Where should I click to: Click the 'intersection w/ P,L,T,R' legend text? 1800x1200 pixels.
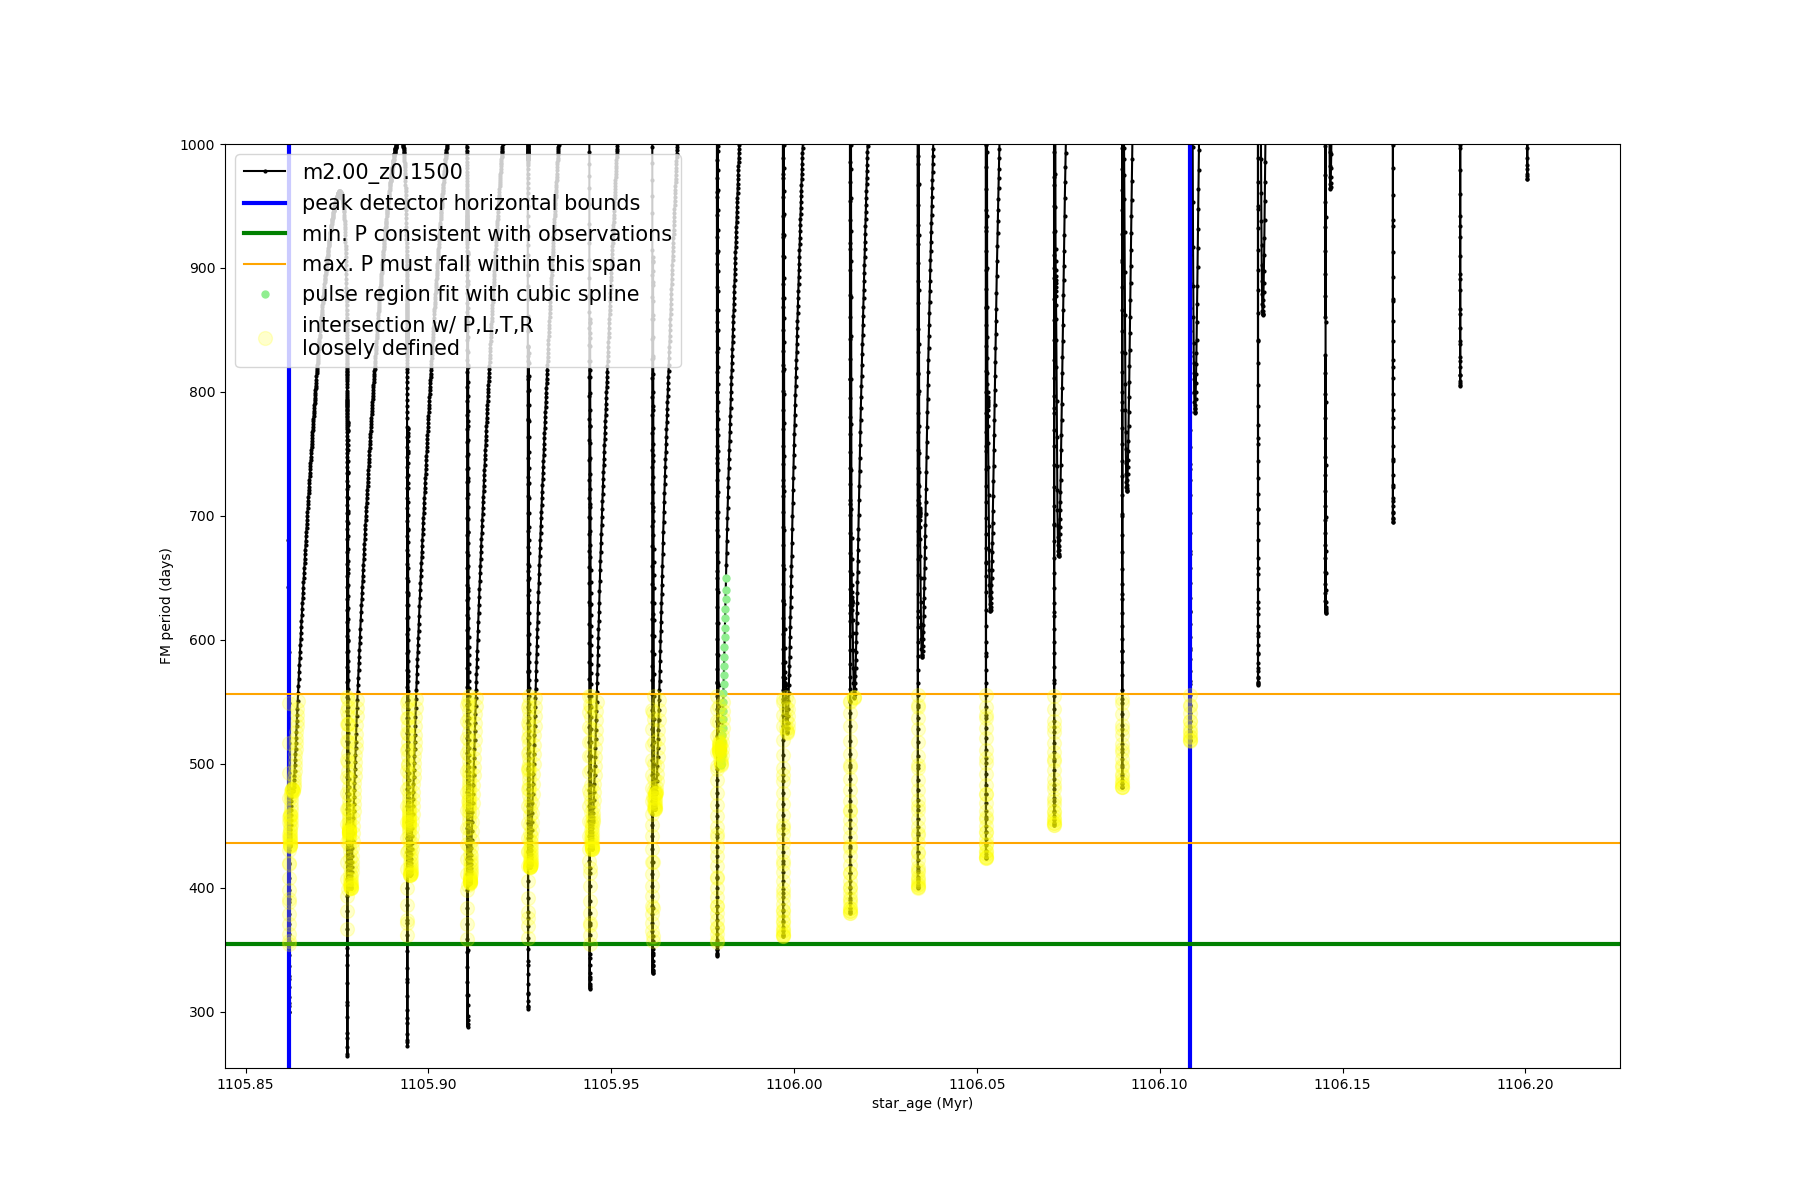click(417, 325)
